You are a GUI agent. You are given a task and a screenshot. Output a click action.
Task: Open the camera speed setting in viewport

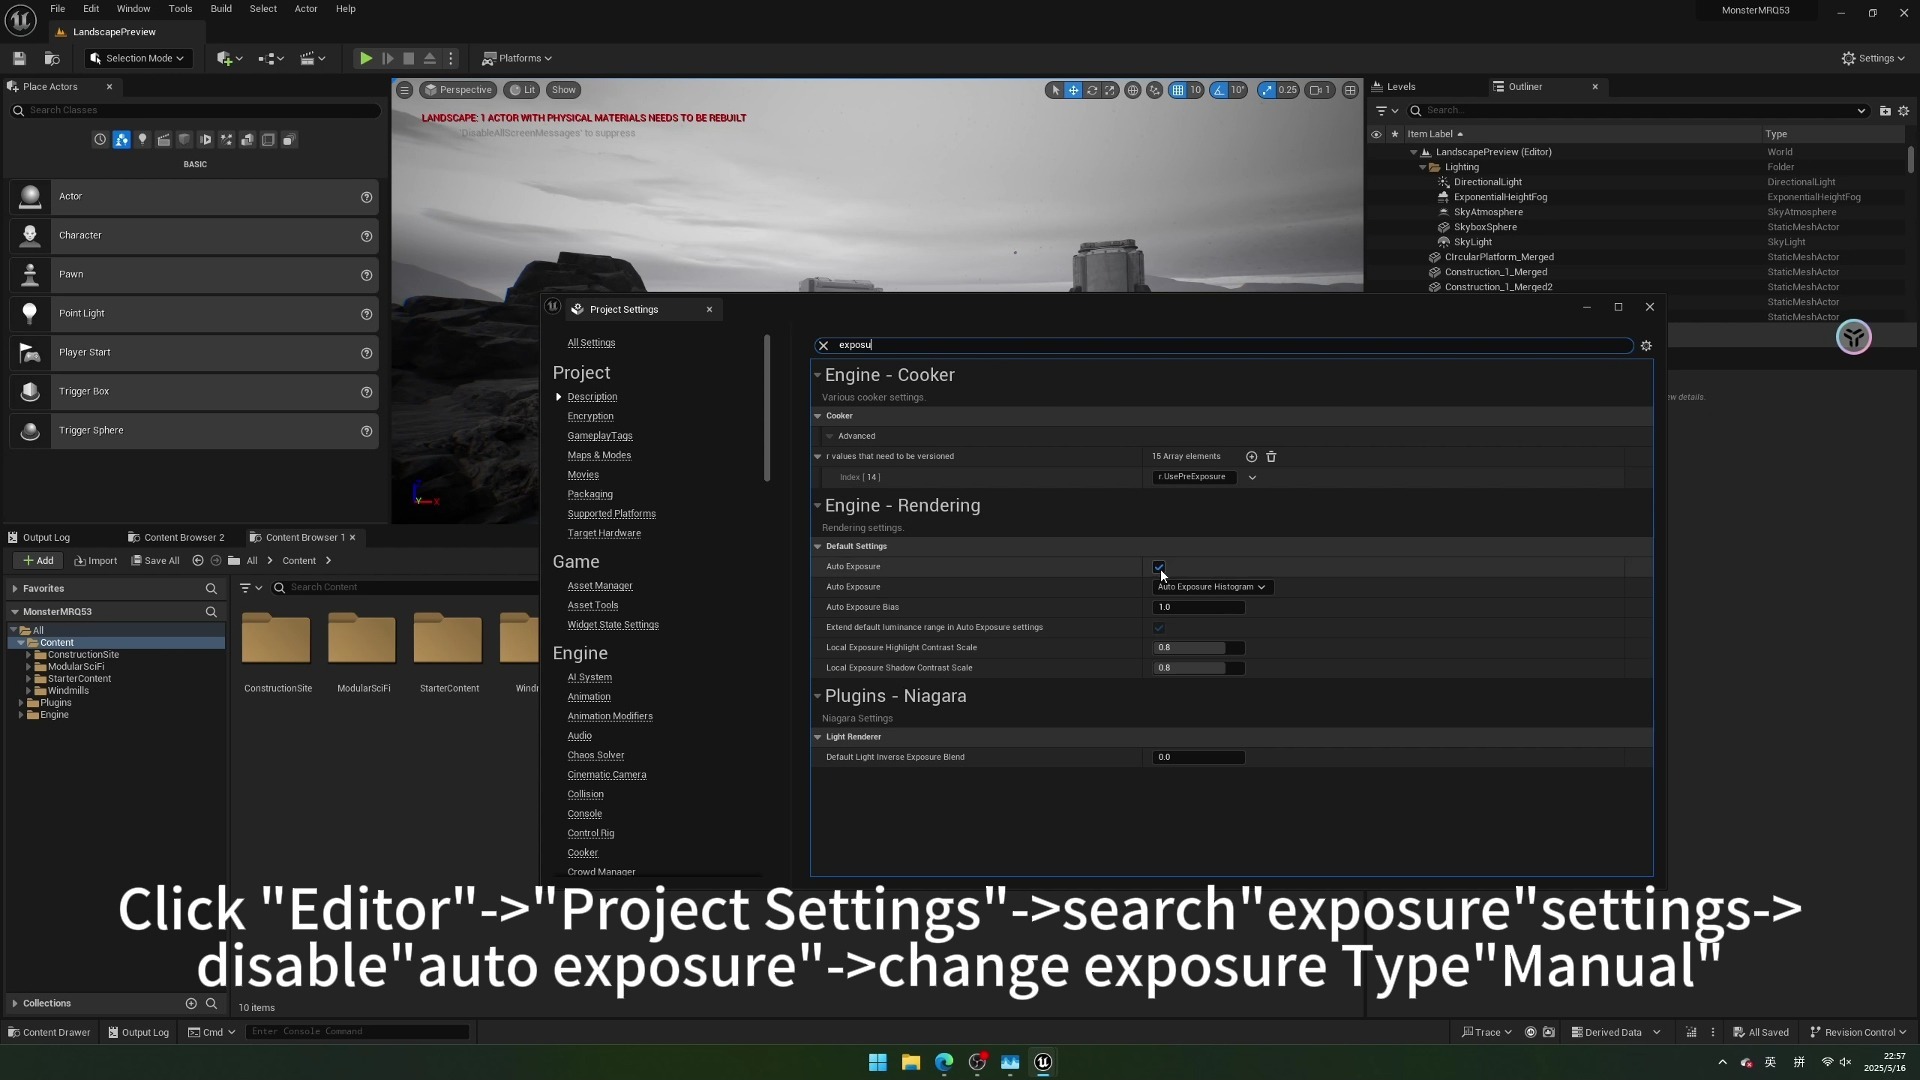tap(1320, 90)
